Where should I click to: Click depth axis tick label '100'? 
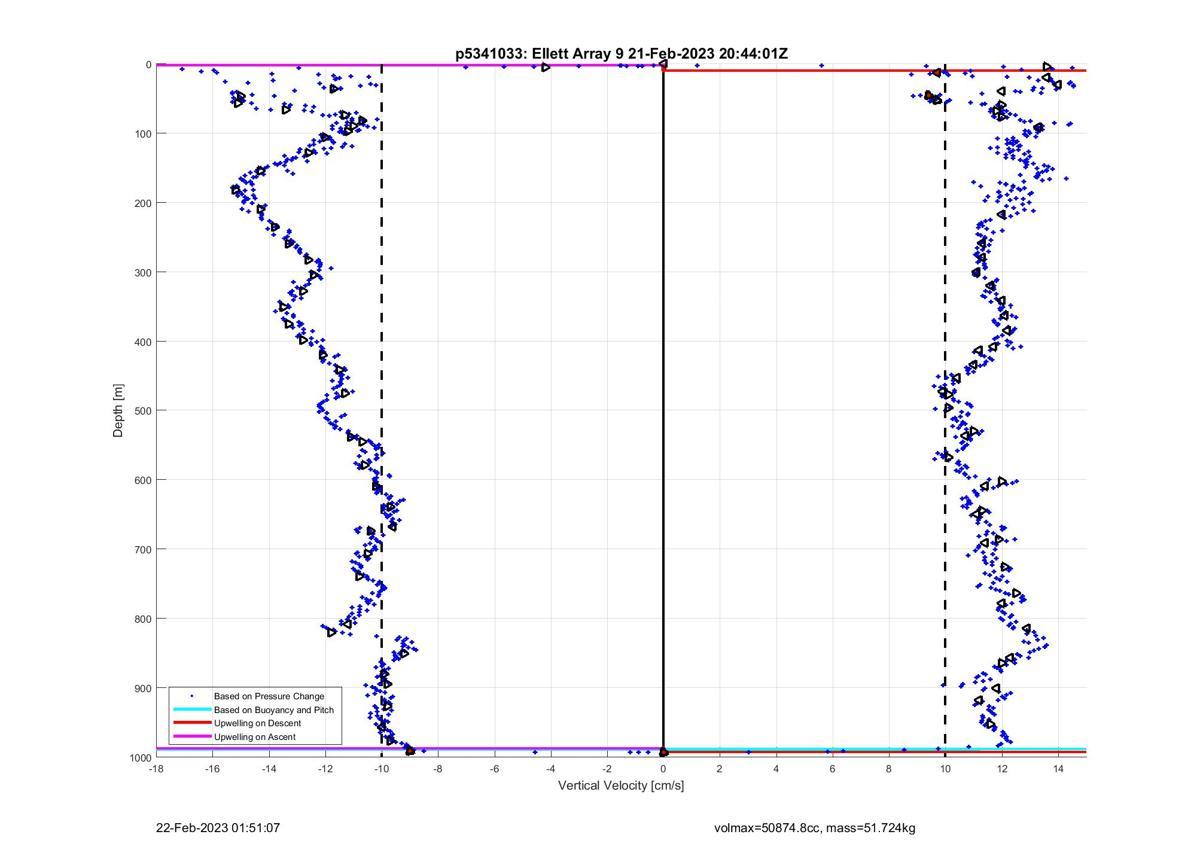click(142, 134)
